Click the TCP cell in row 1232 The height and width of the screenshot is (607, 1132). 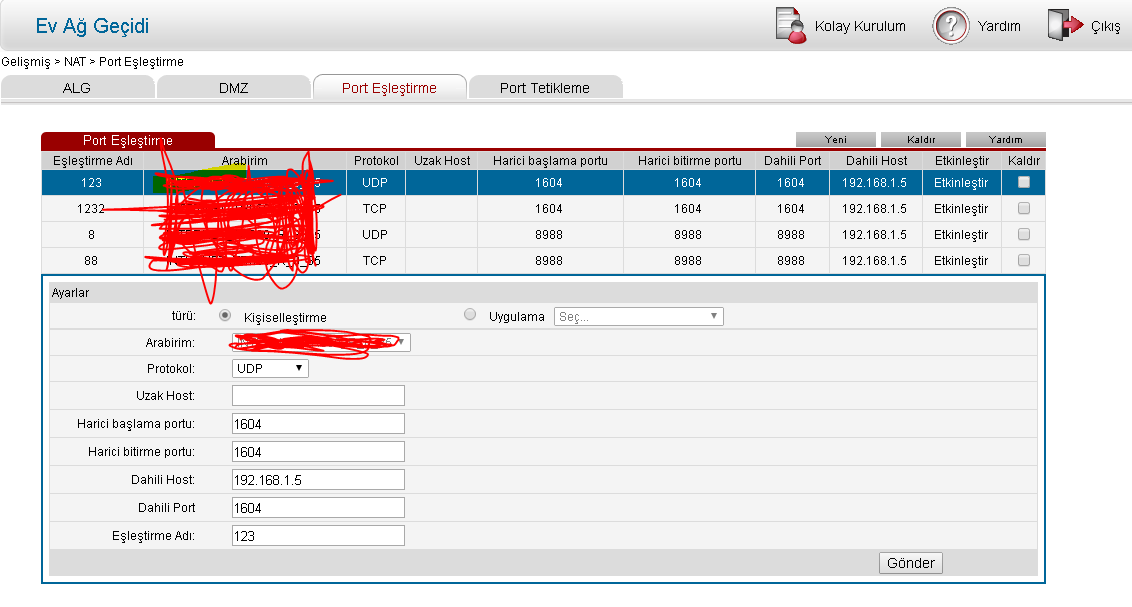click(375, 209)
